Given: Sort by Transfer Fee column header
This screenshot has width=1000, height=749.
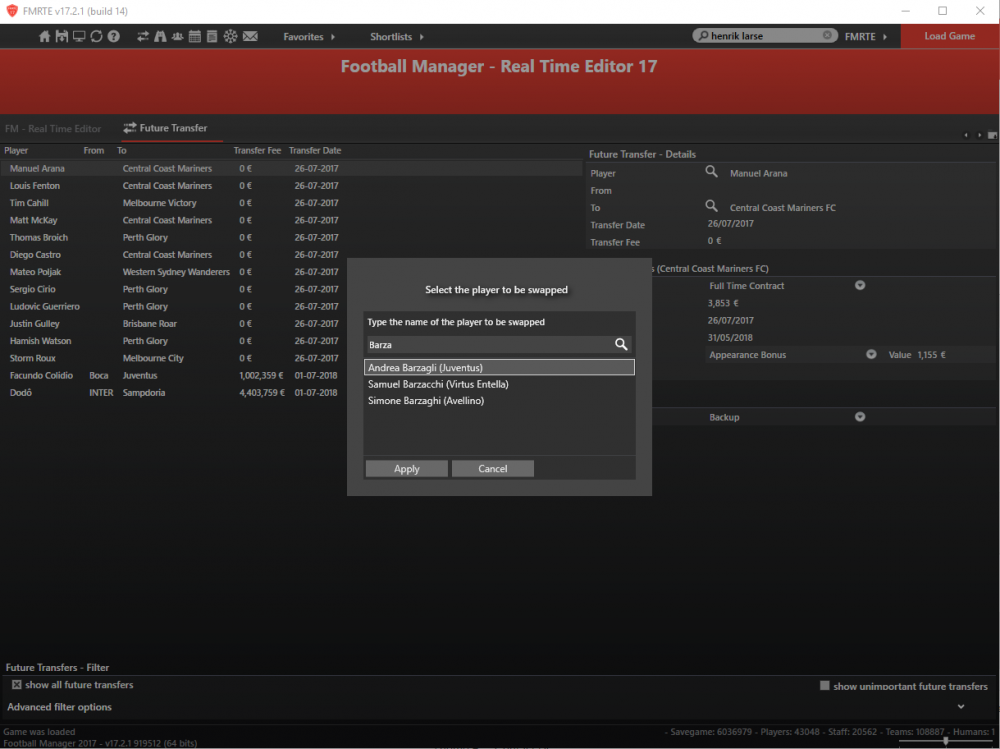Looking at the screenshot, I should pos(257,151).
